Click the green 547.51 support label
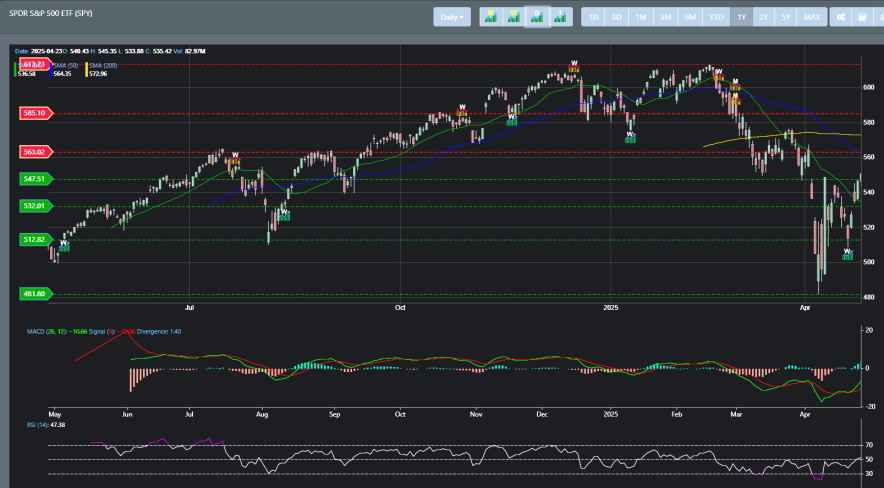The height and width of the screenshot is (488, 884). (x=36, y=179)
